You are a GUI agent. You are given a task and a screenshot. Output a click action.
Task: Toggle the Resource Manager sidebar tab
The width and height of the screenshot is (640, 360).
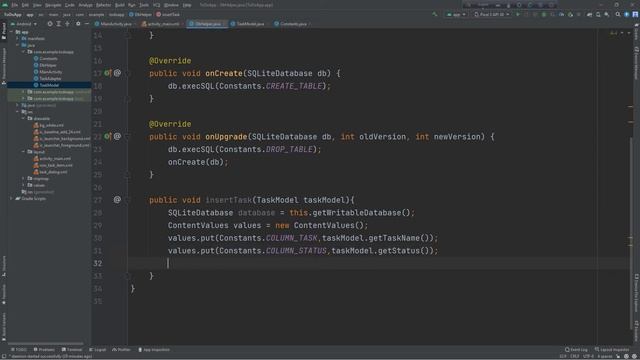coord(4,65)
